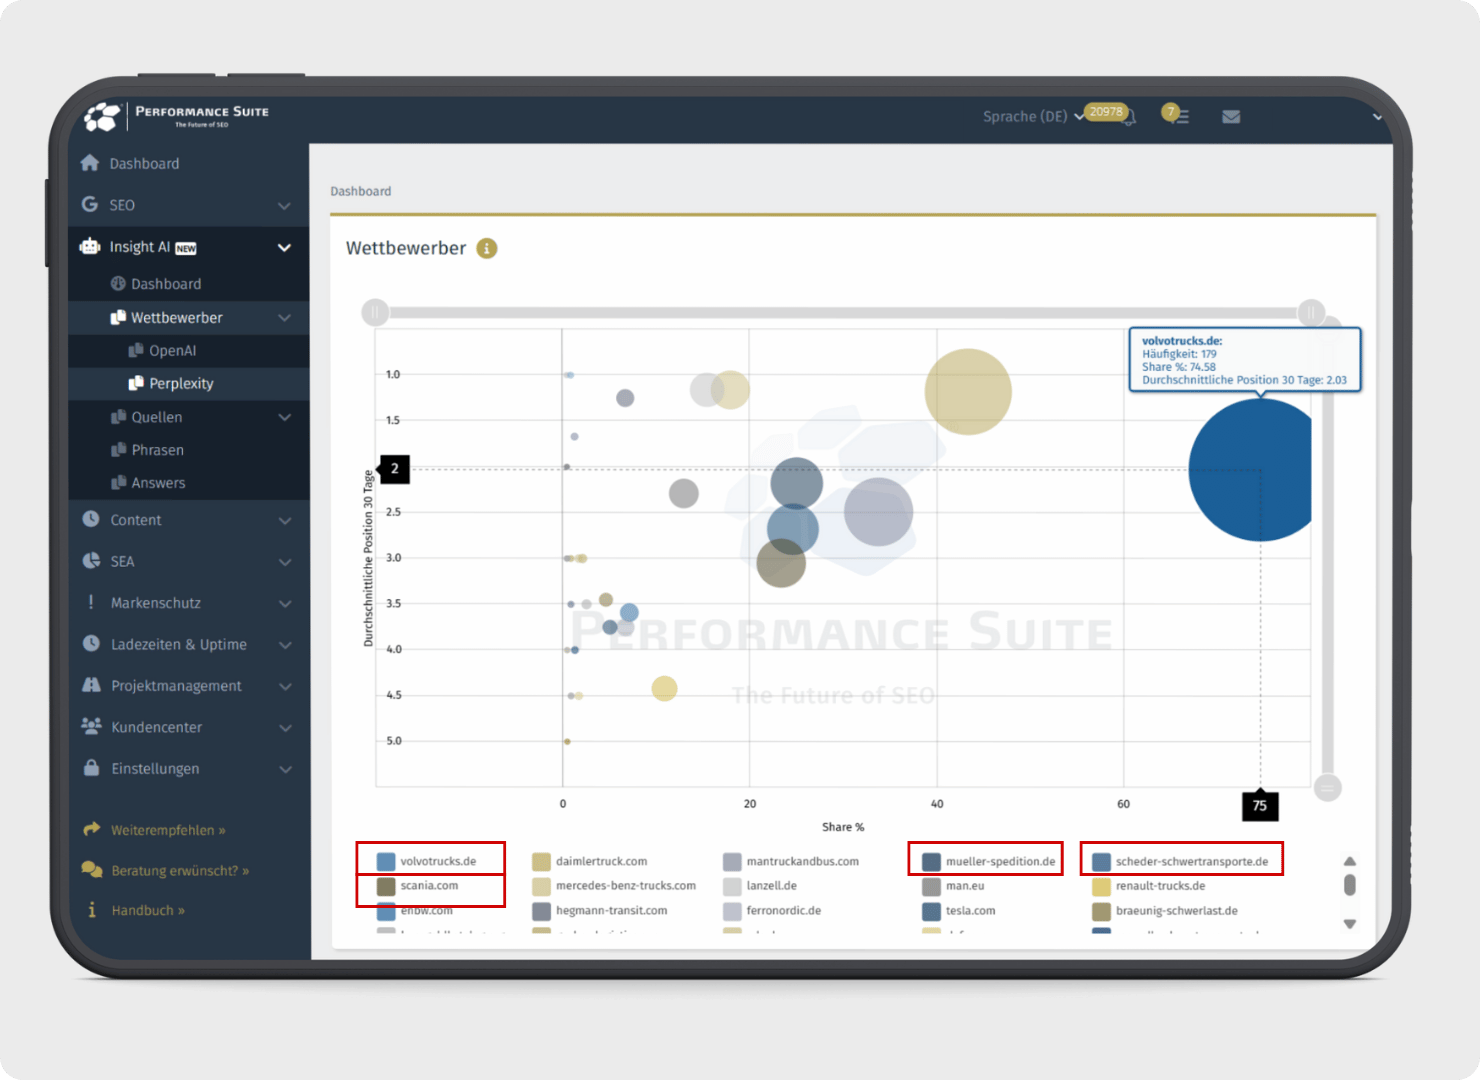
Task: Expand the Projektmanagement chevron
Action: pos(285,686)
